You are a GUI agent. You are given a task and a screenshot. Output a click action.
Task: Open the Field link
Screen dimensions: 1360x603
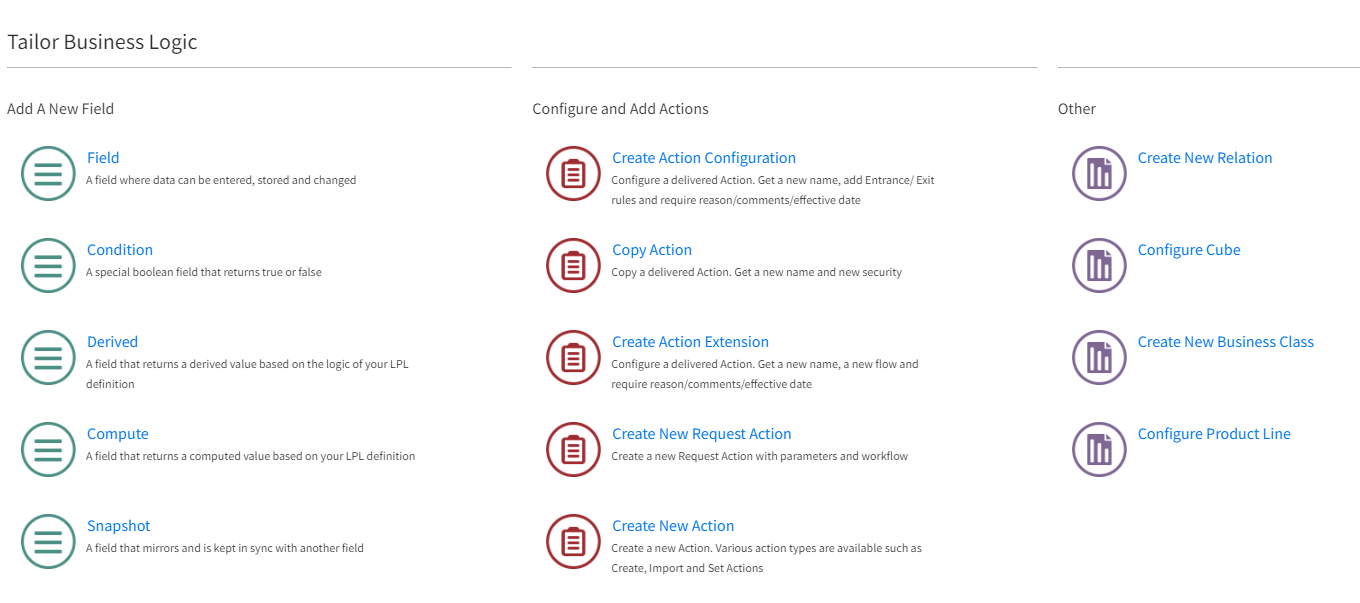click(103, 158)
